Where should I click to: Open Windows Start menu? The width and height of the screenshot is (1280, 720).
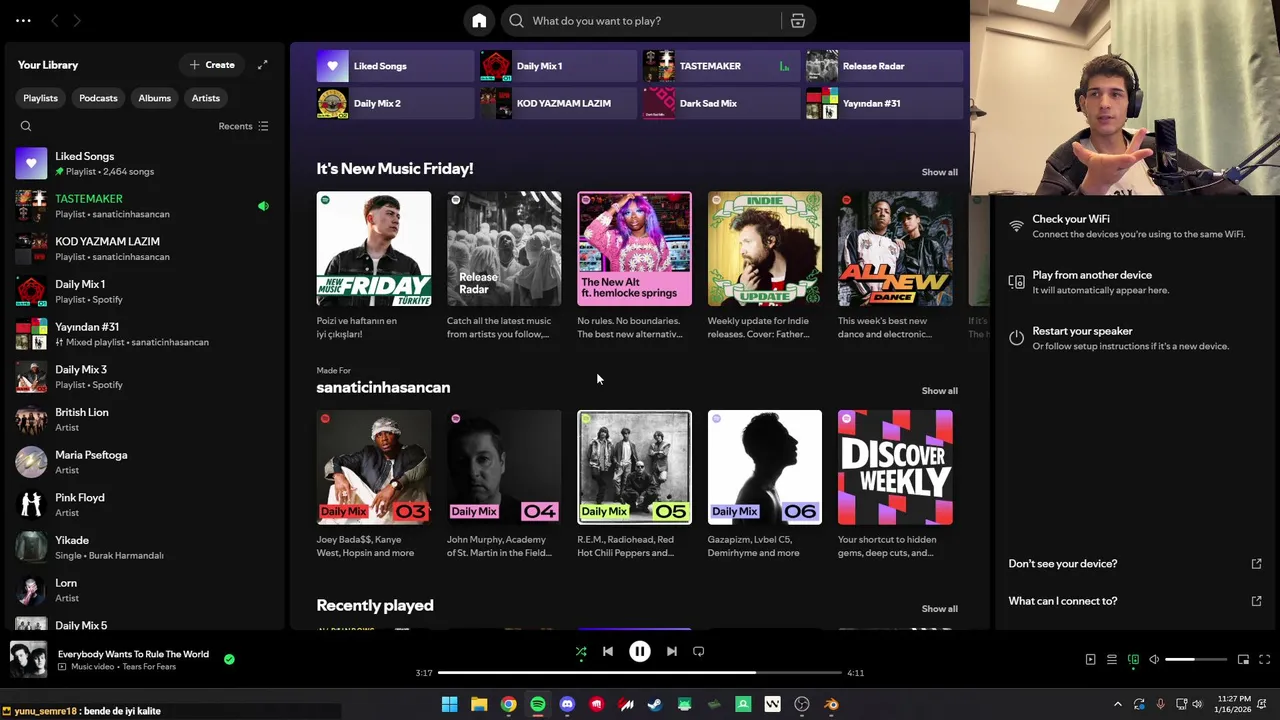449,705
